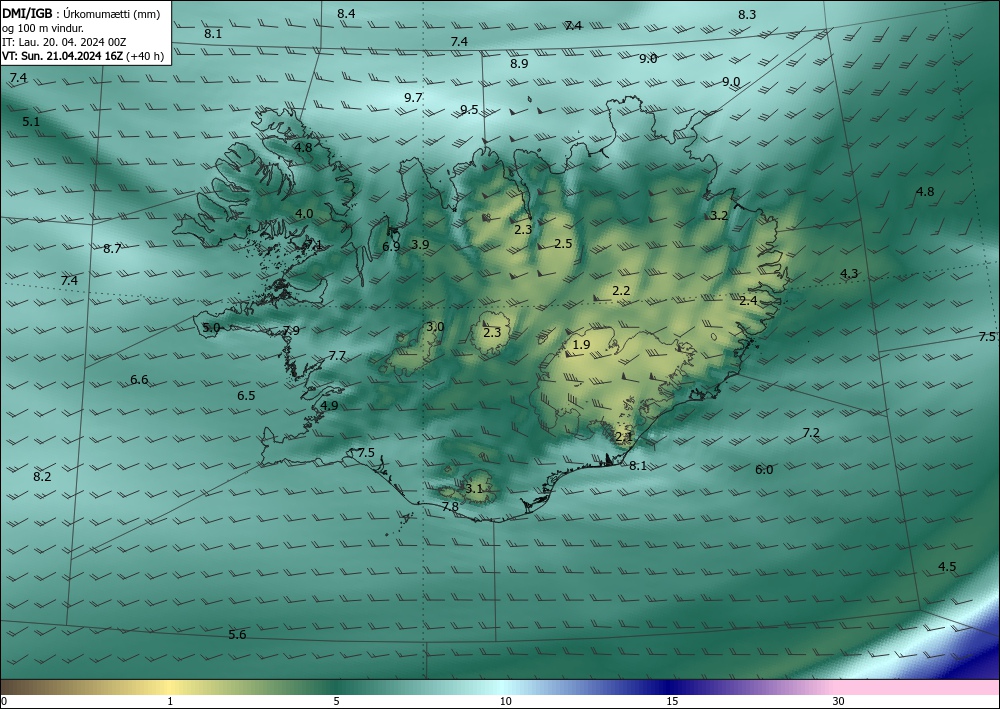
Task: Click the Westfjords value 4.0
Action: (304, 214)
